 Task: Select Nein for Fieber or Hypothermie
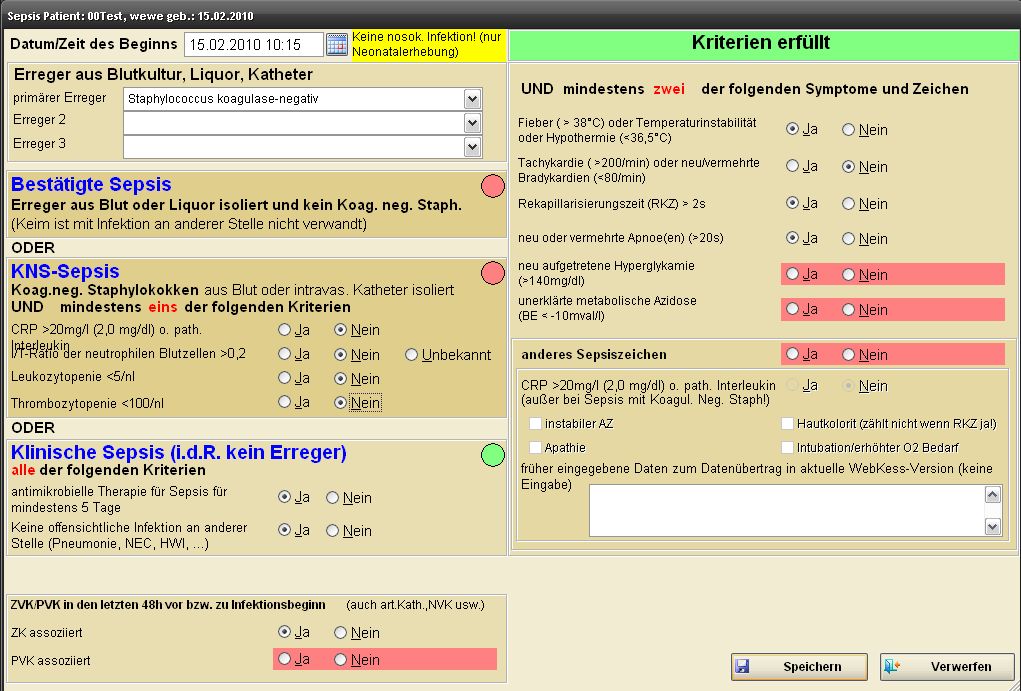pos(849,130)
